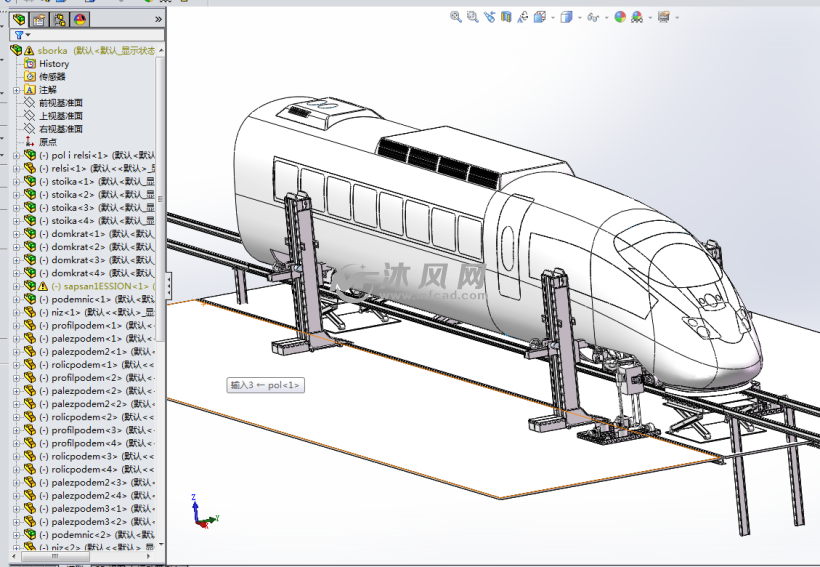Click the Previous View icon

(x=489, y=17)
